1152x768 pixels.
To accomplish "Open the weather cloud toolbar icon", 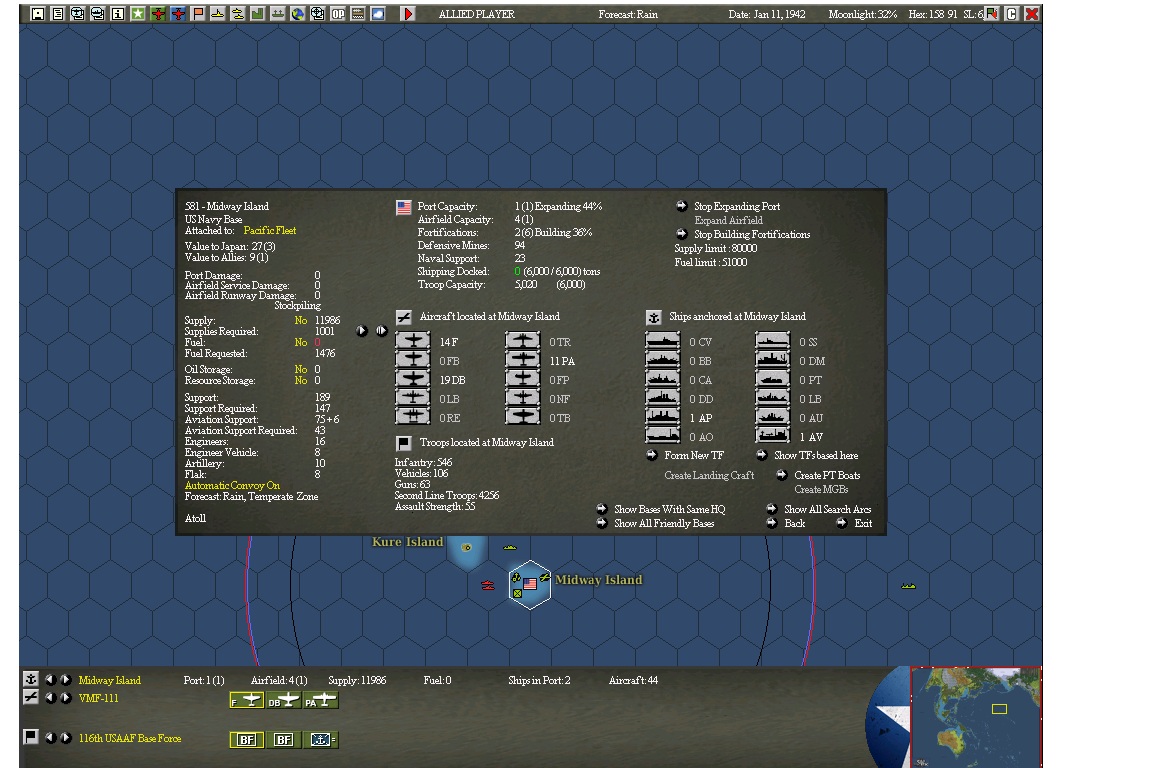I will pos(378,14).
